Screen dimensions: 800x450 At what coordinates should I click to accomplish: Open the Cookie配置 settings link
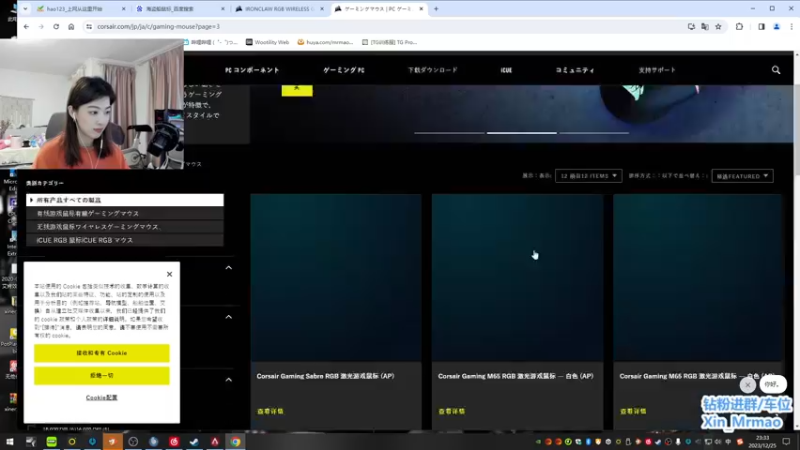point(102,397)
